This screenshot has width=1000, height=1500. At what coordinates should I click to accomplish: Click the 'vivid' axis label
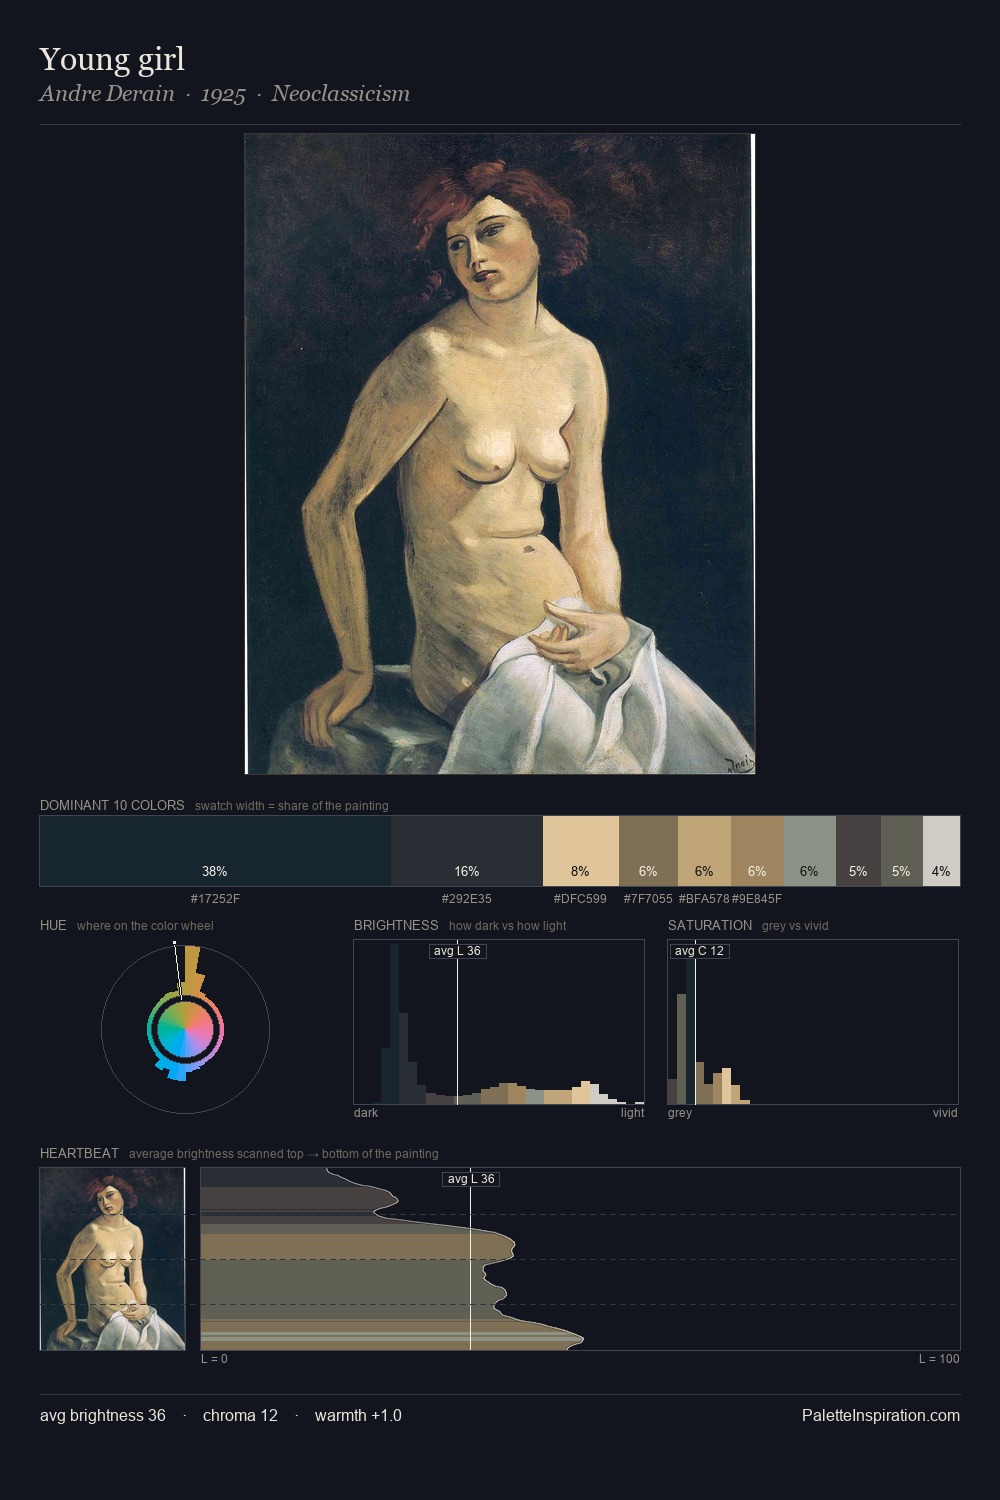pos(945,1113)
